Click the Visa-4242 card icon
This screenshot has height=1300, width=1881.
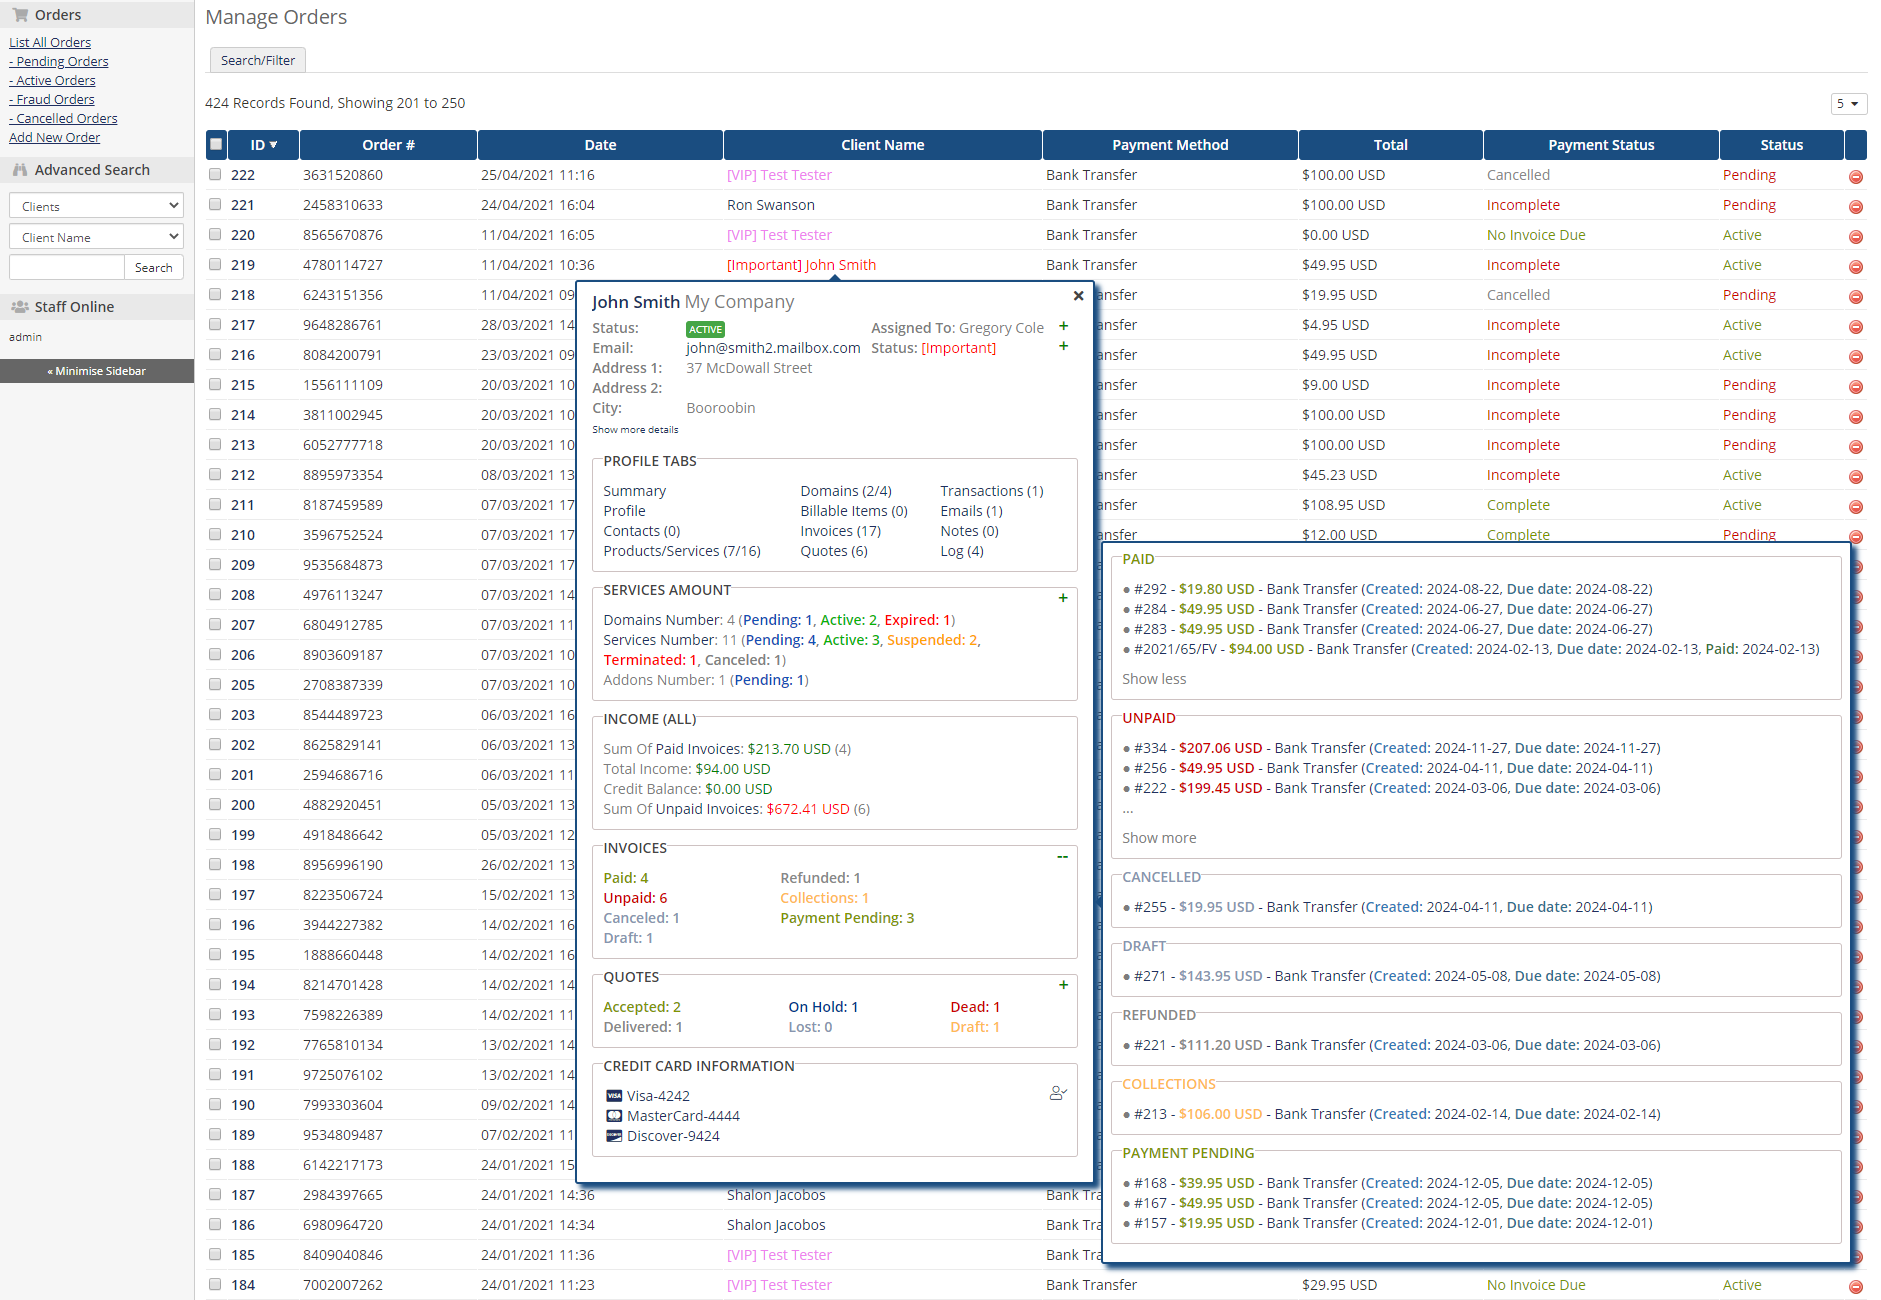click(614, 1096)
